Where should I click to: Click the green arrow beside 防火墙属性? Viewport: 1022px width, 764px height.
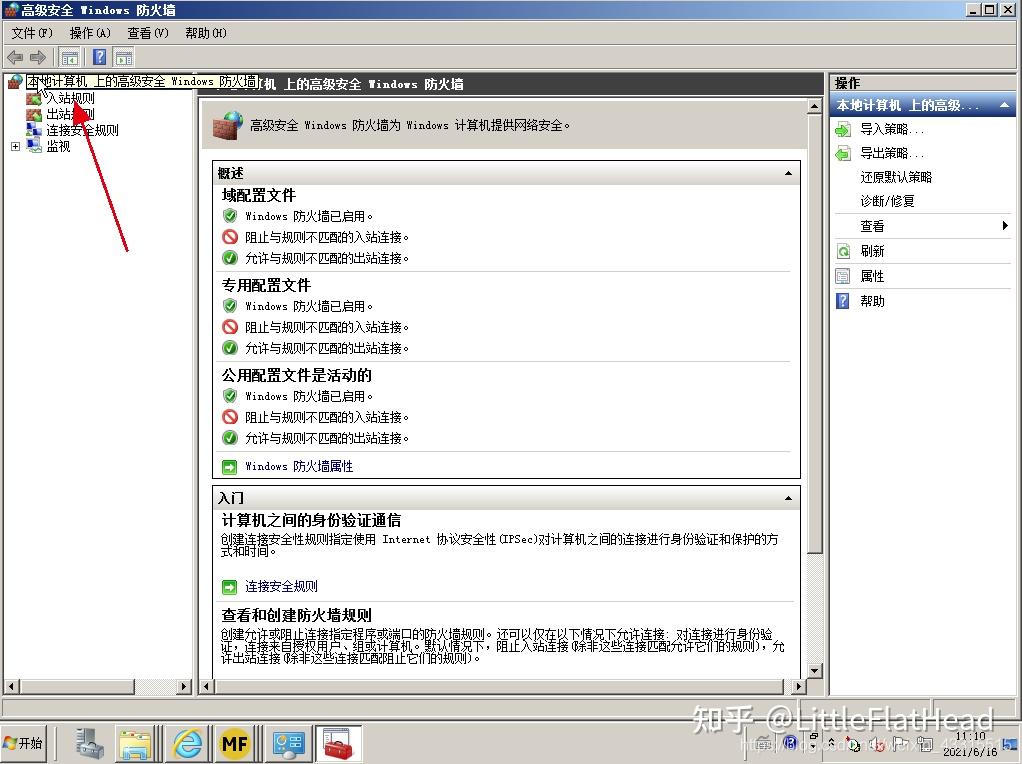(x=229, y=467)
